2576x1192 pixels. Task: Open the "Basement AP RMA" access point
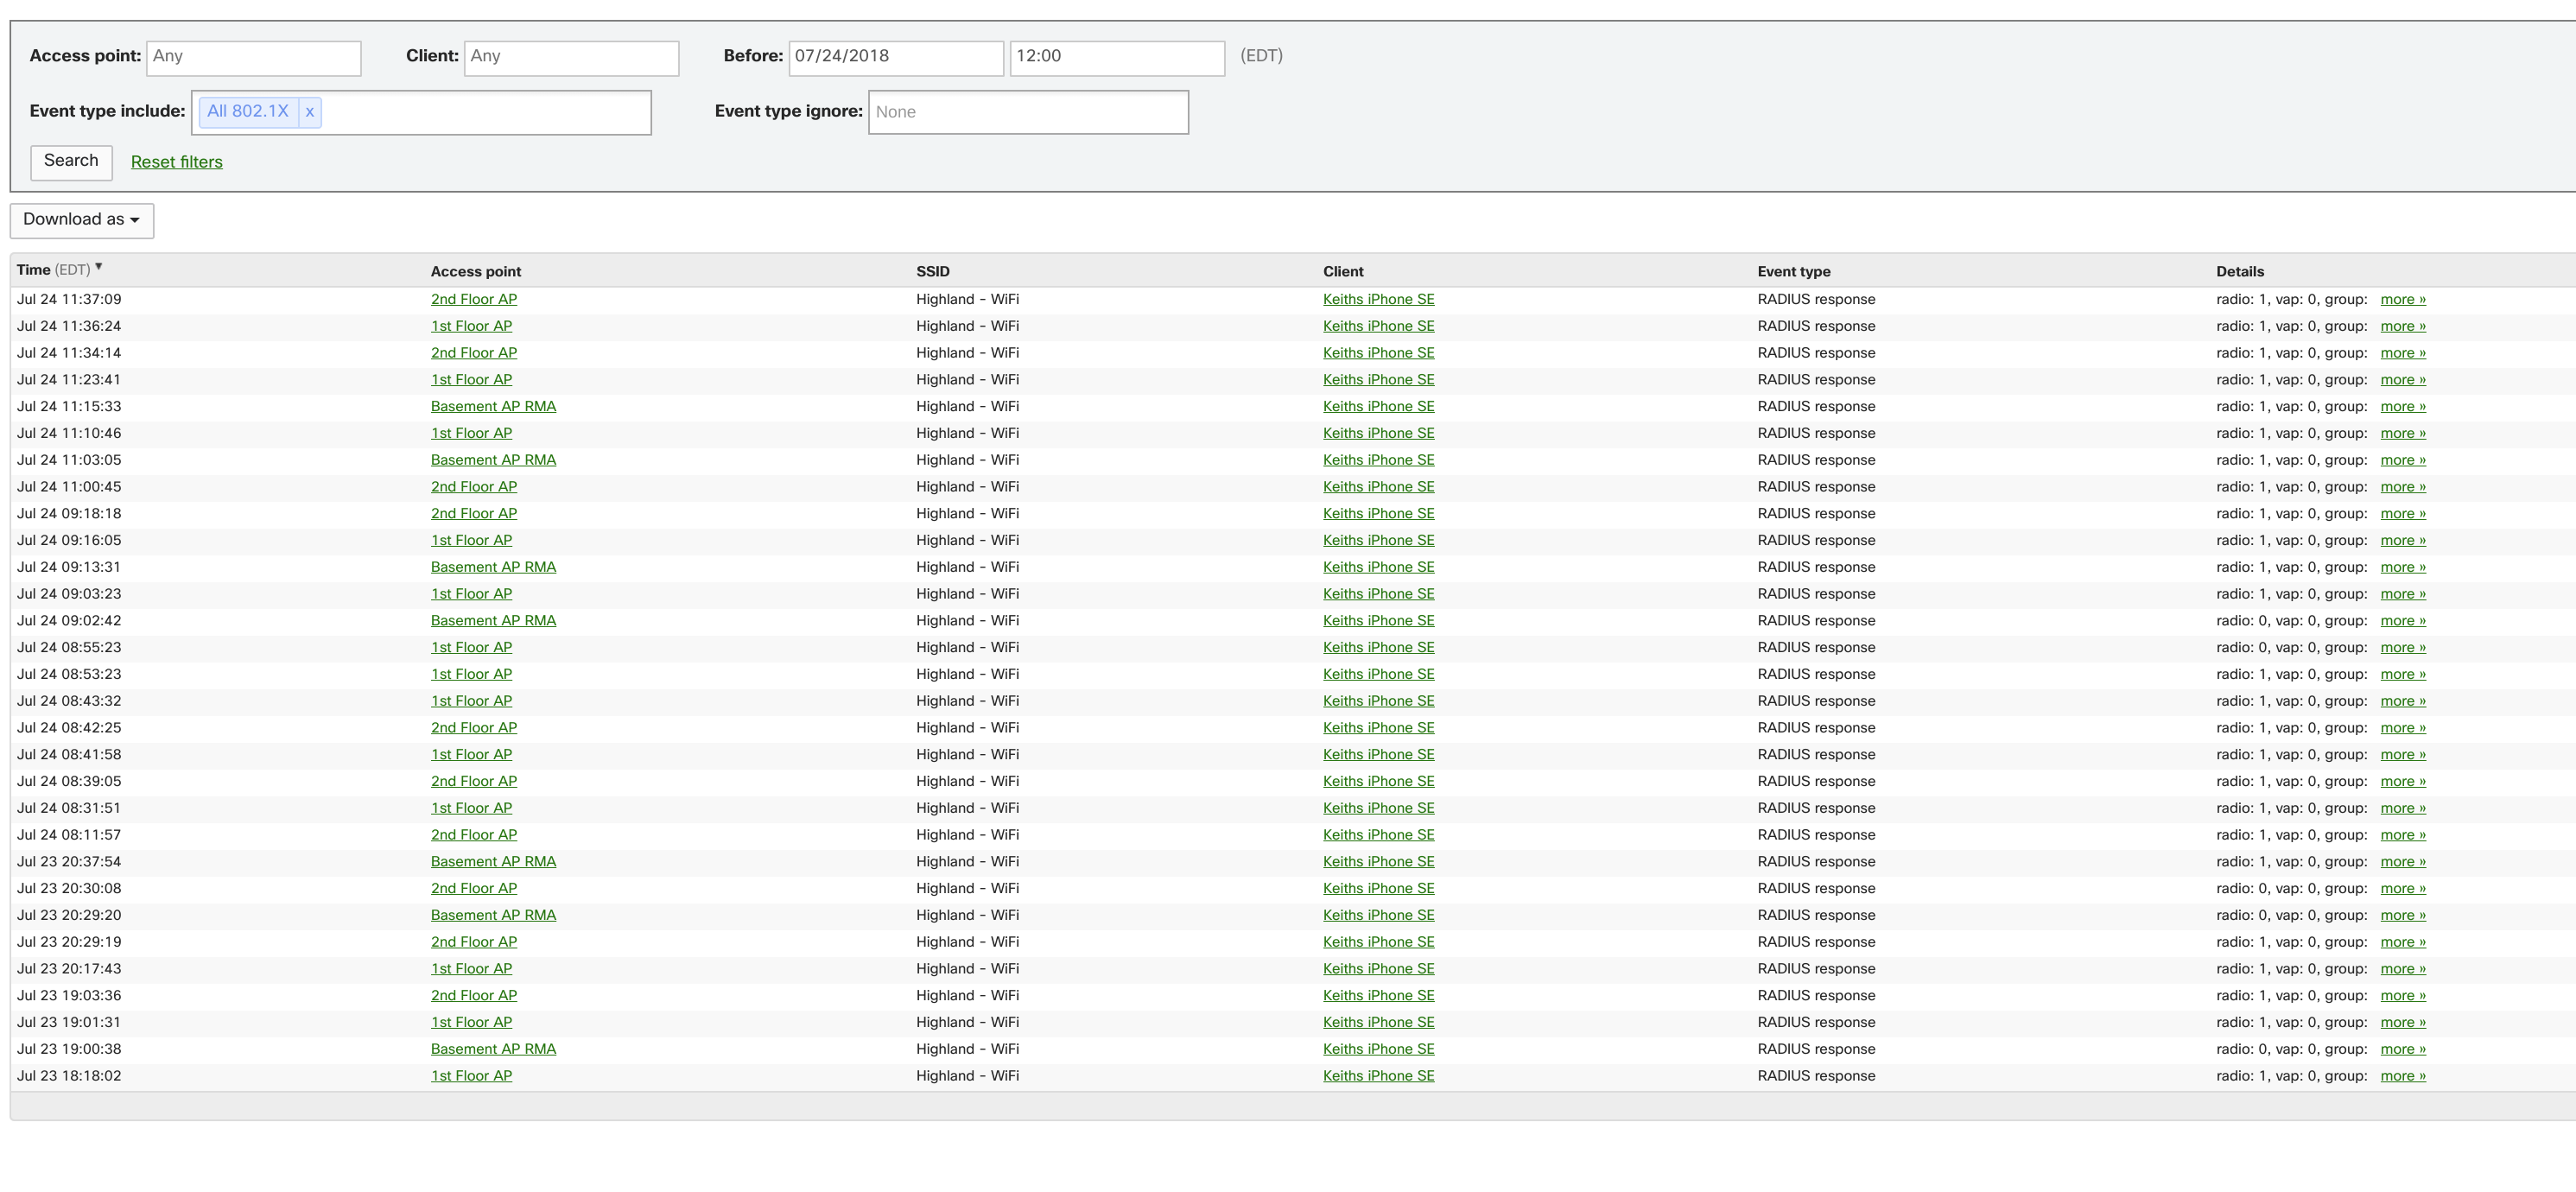click(494, 406)
